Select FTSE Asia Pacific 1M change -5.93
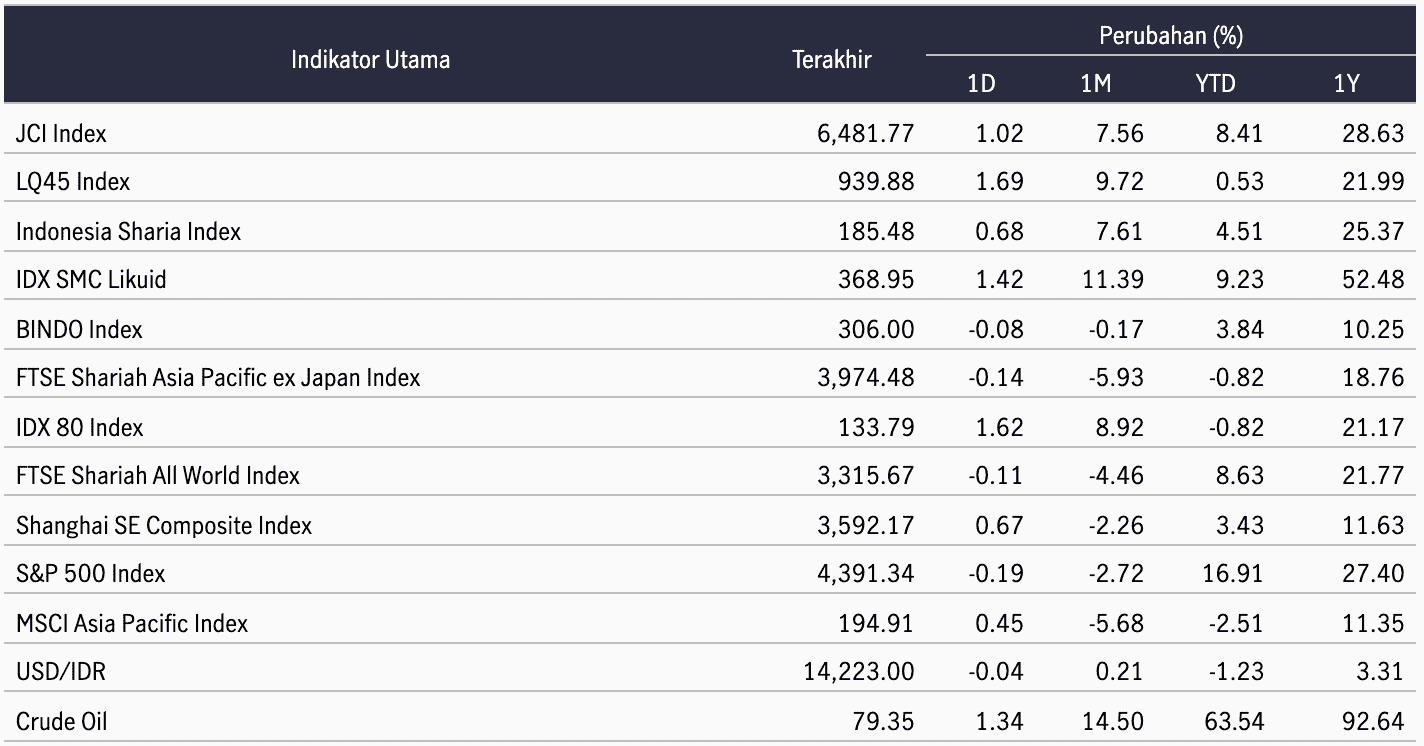Viewport: 1424px width, 746px height. 1116,378
